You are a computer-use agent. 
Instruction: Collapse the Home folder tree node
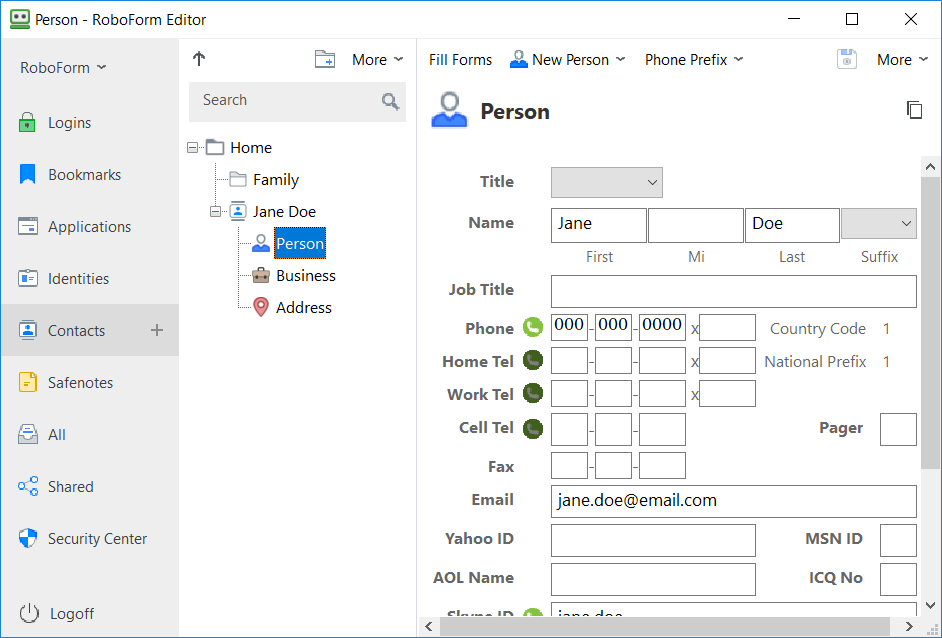(192, 147)
